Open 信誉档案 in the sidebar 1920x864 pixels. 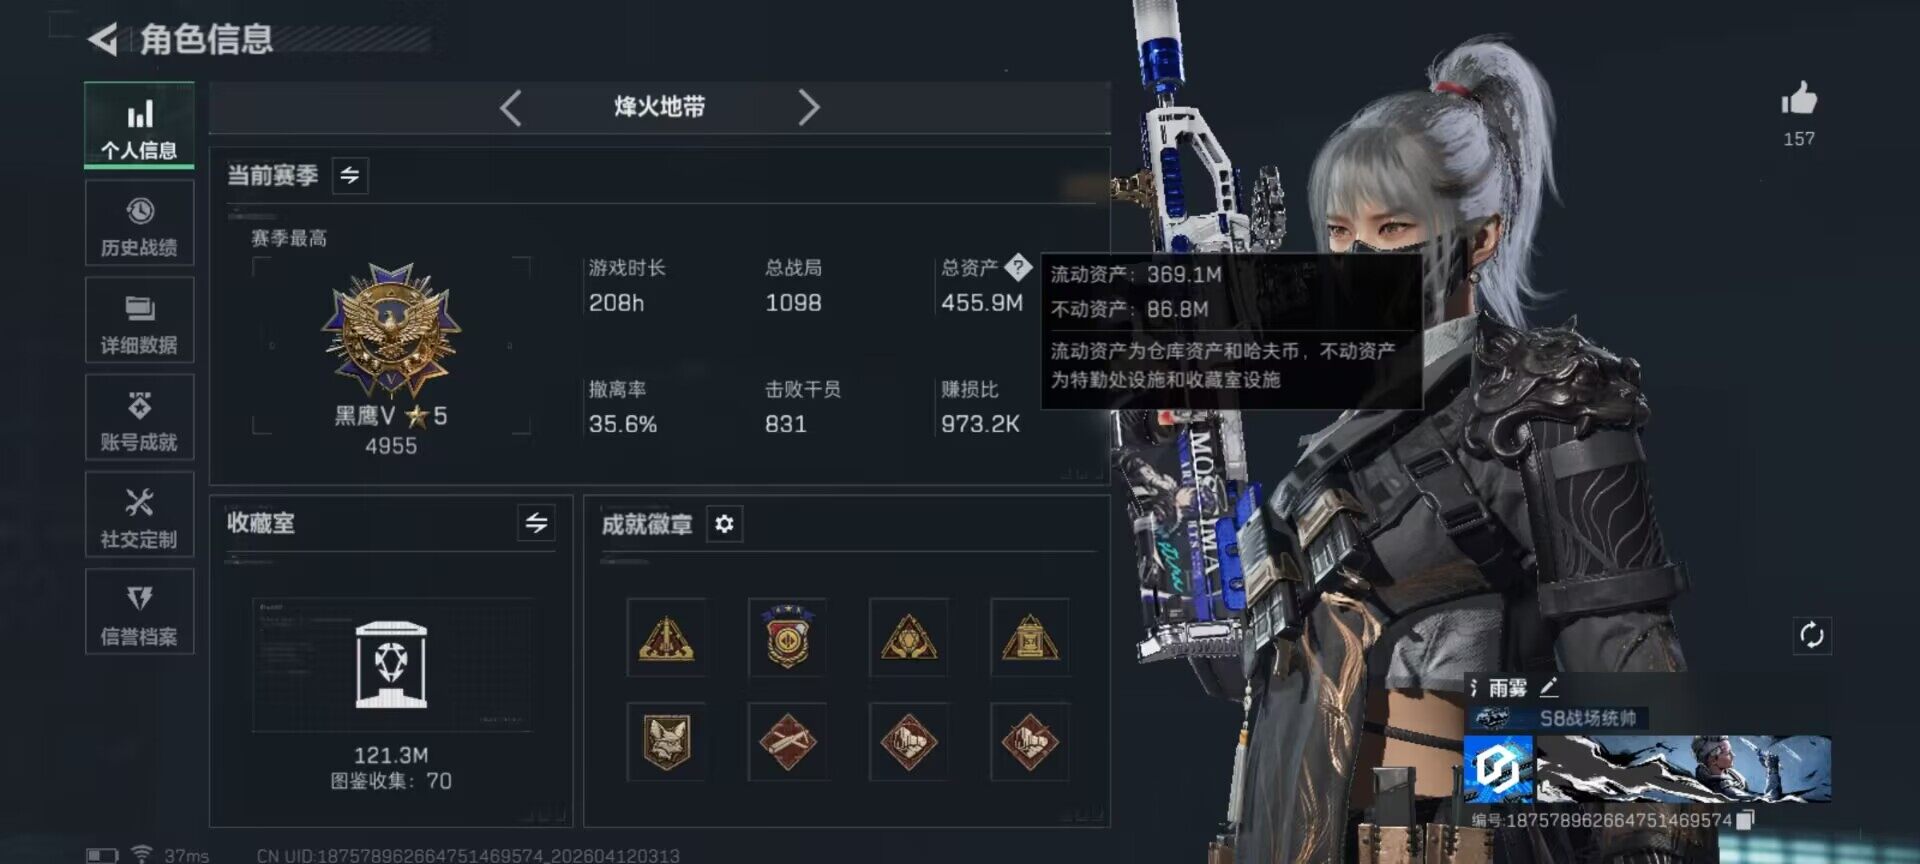pos(139,612)
